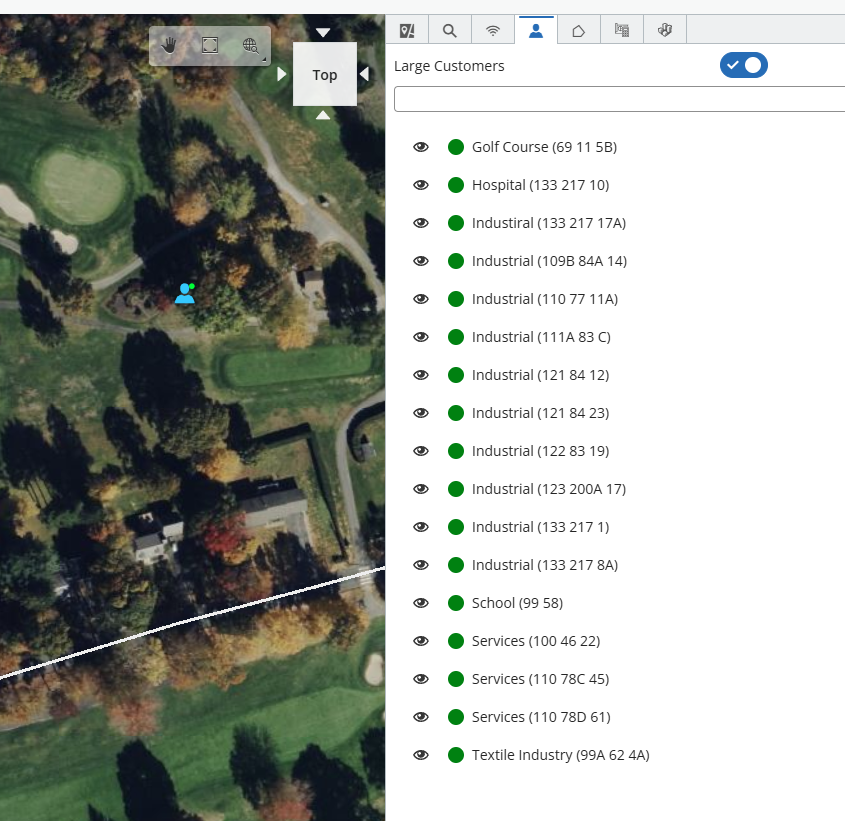Open the globe zoom search tool
The height and width of the screenshot is (821, 845).
(251, 45)
